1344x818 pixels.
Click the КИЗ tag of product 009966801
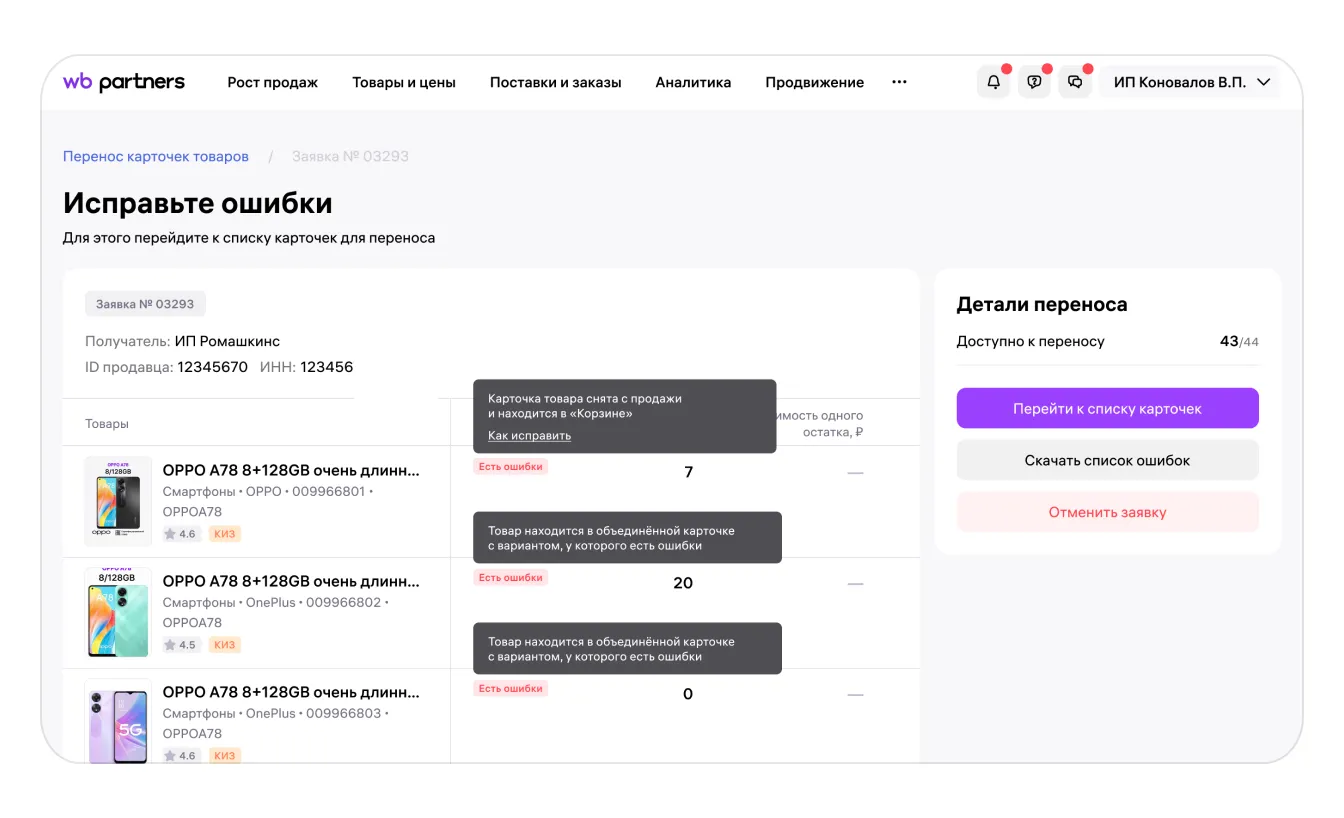click(225, 534)
